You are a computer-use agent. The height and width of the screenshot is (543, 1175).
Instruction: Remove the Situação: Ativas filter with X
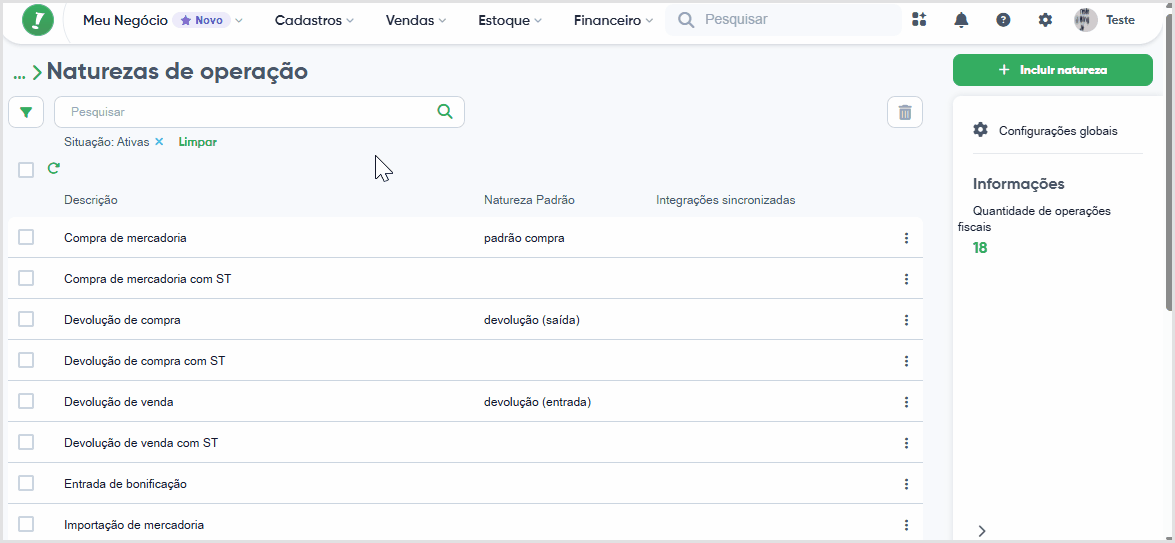coord(159,142)
